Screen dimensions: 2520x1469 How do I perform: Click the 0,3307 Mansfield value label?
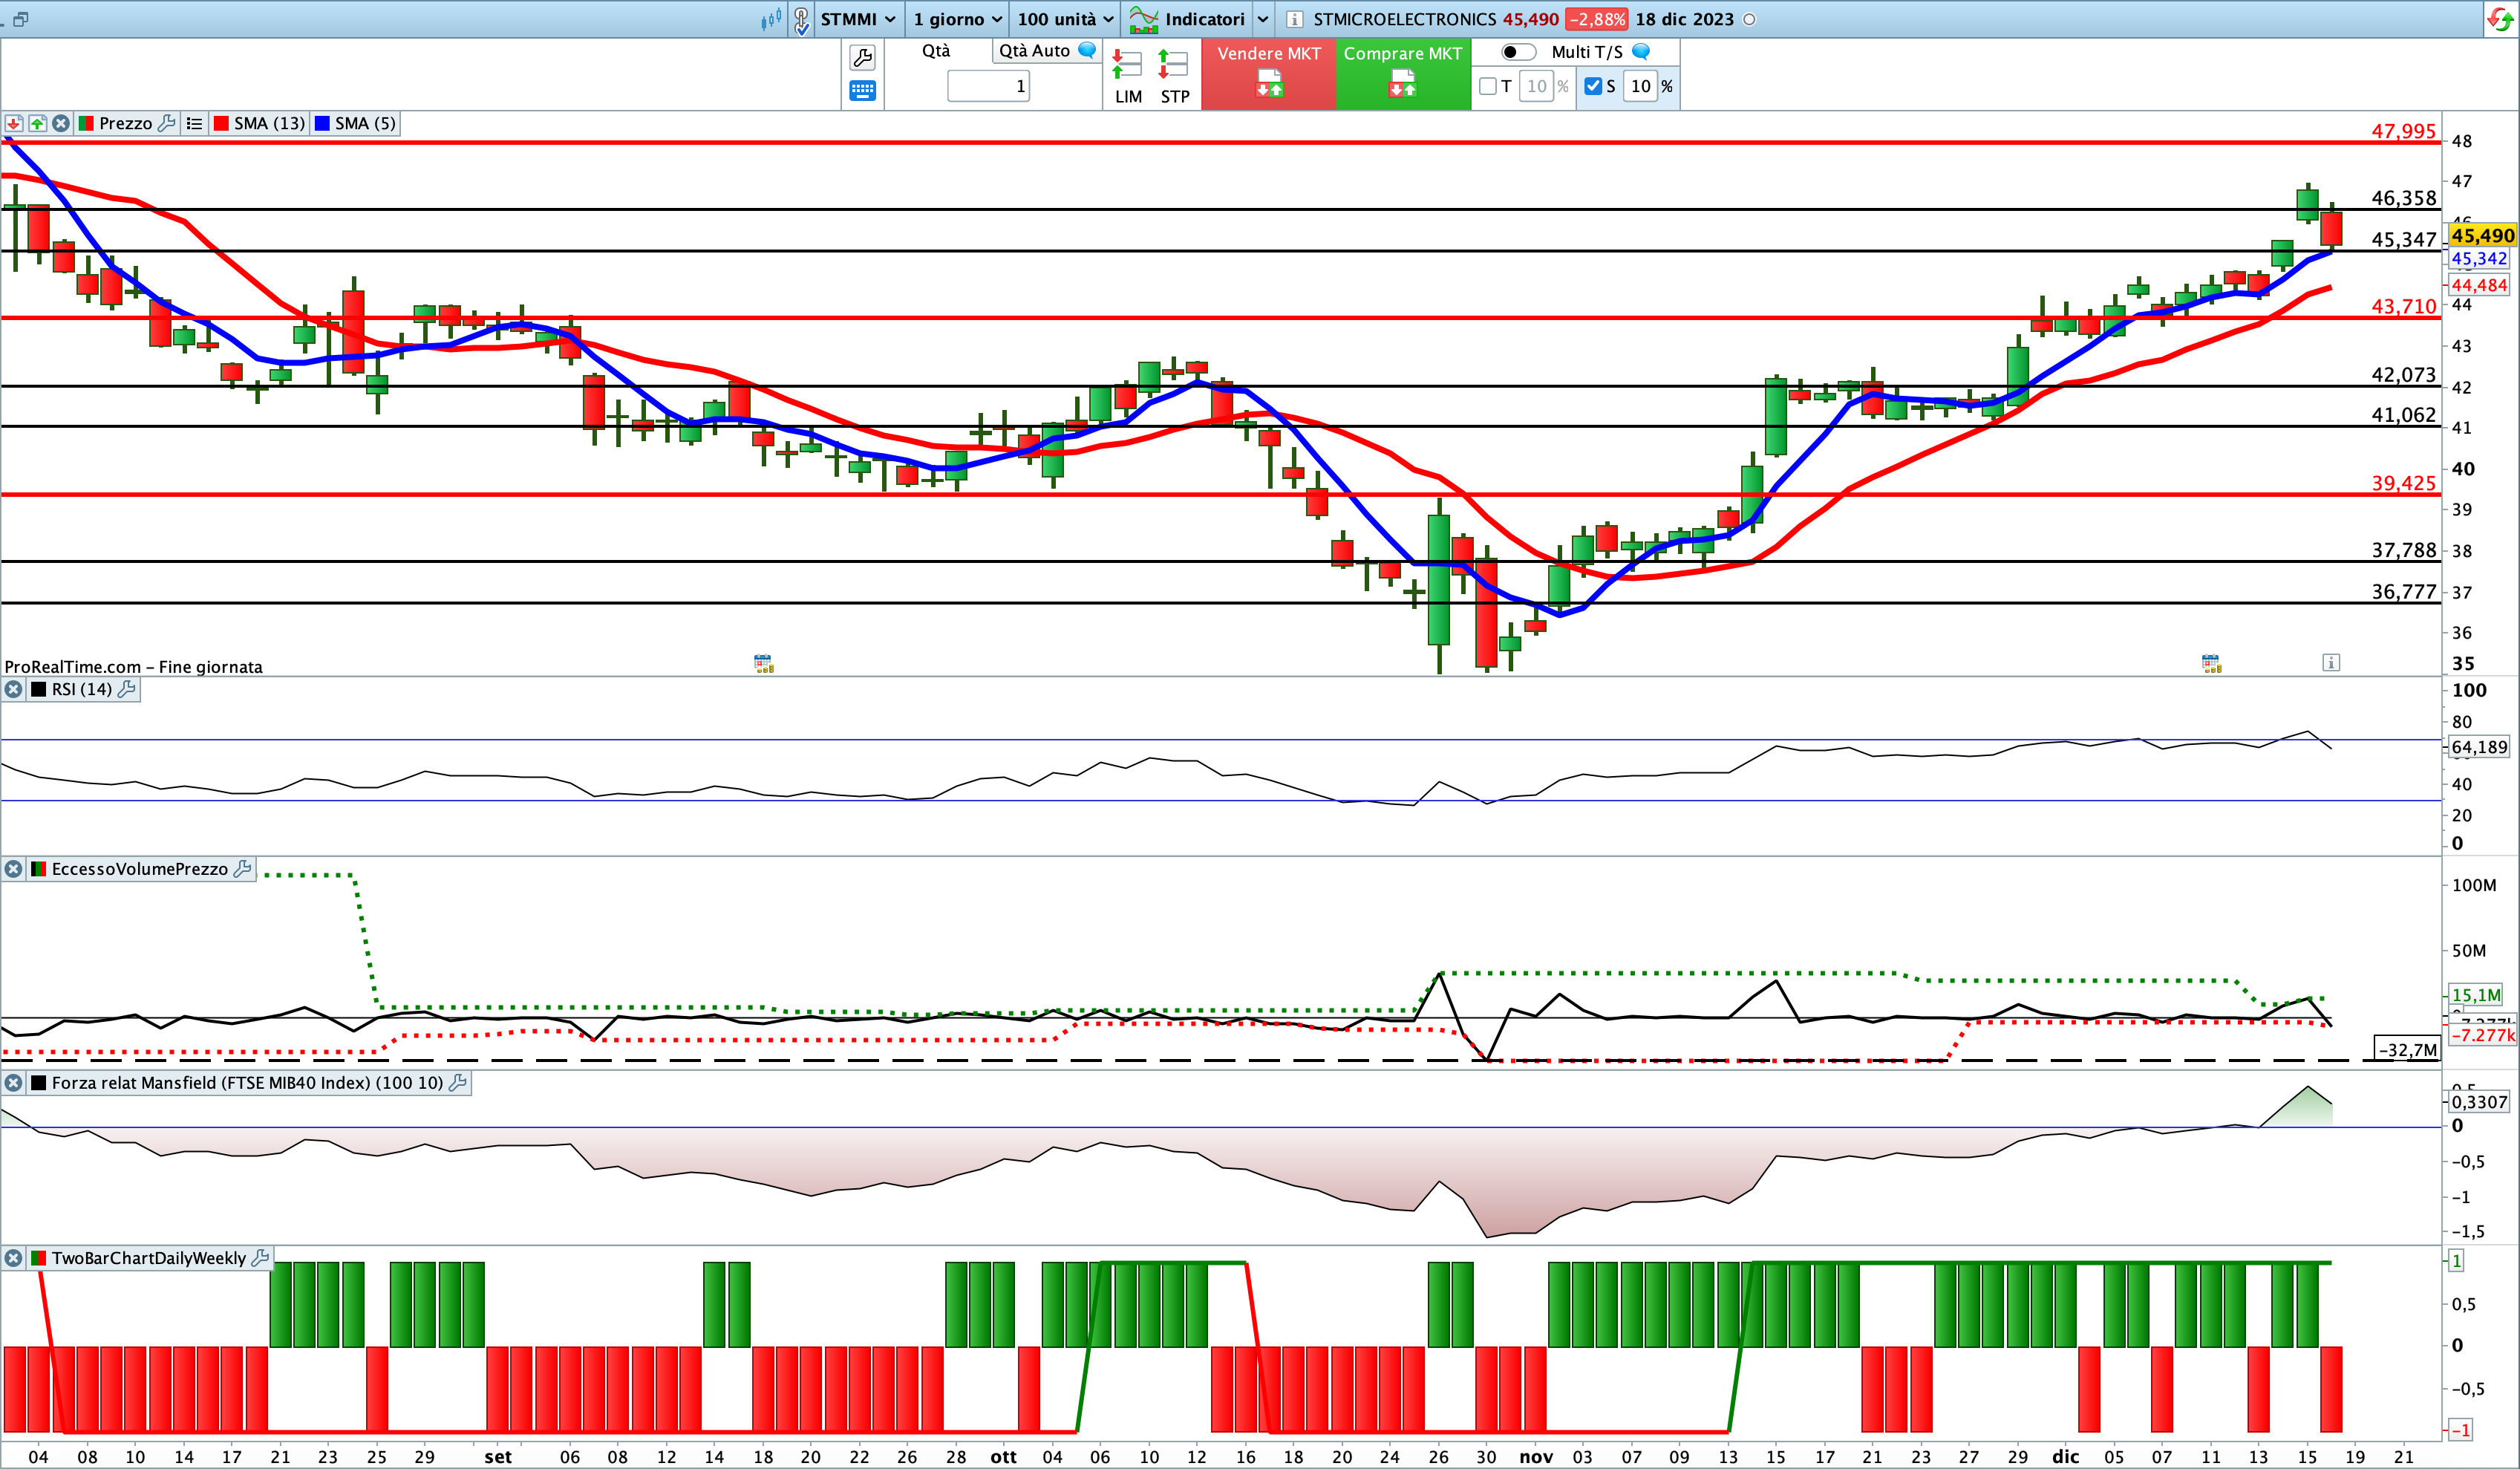(x=2479, y=1102)
